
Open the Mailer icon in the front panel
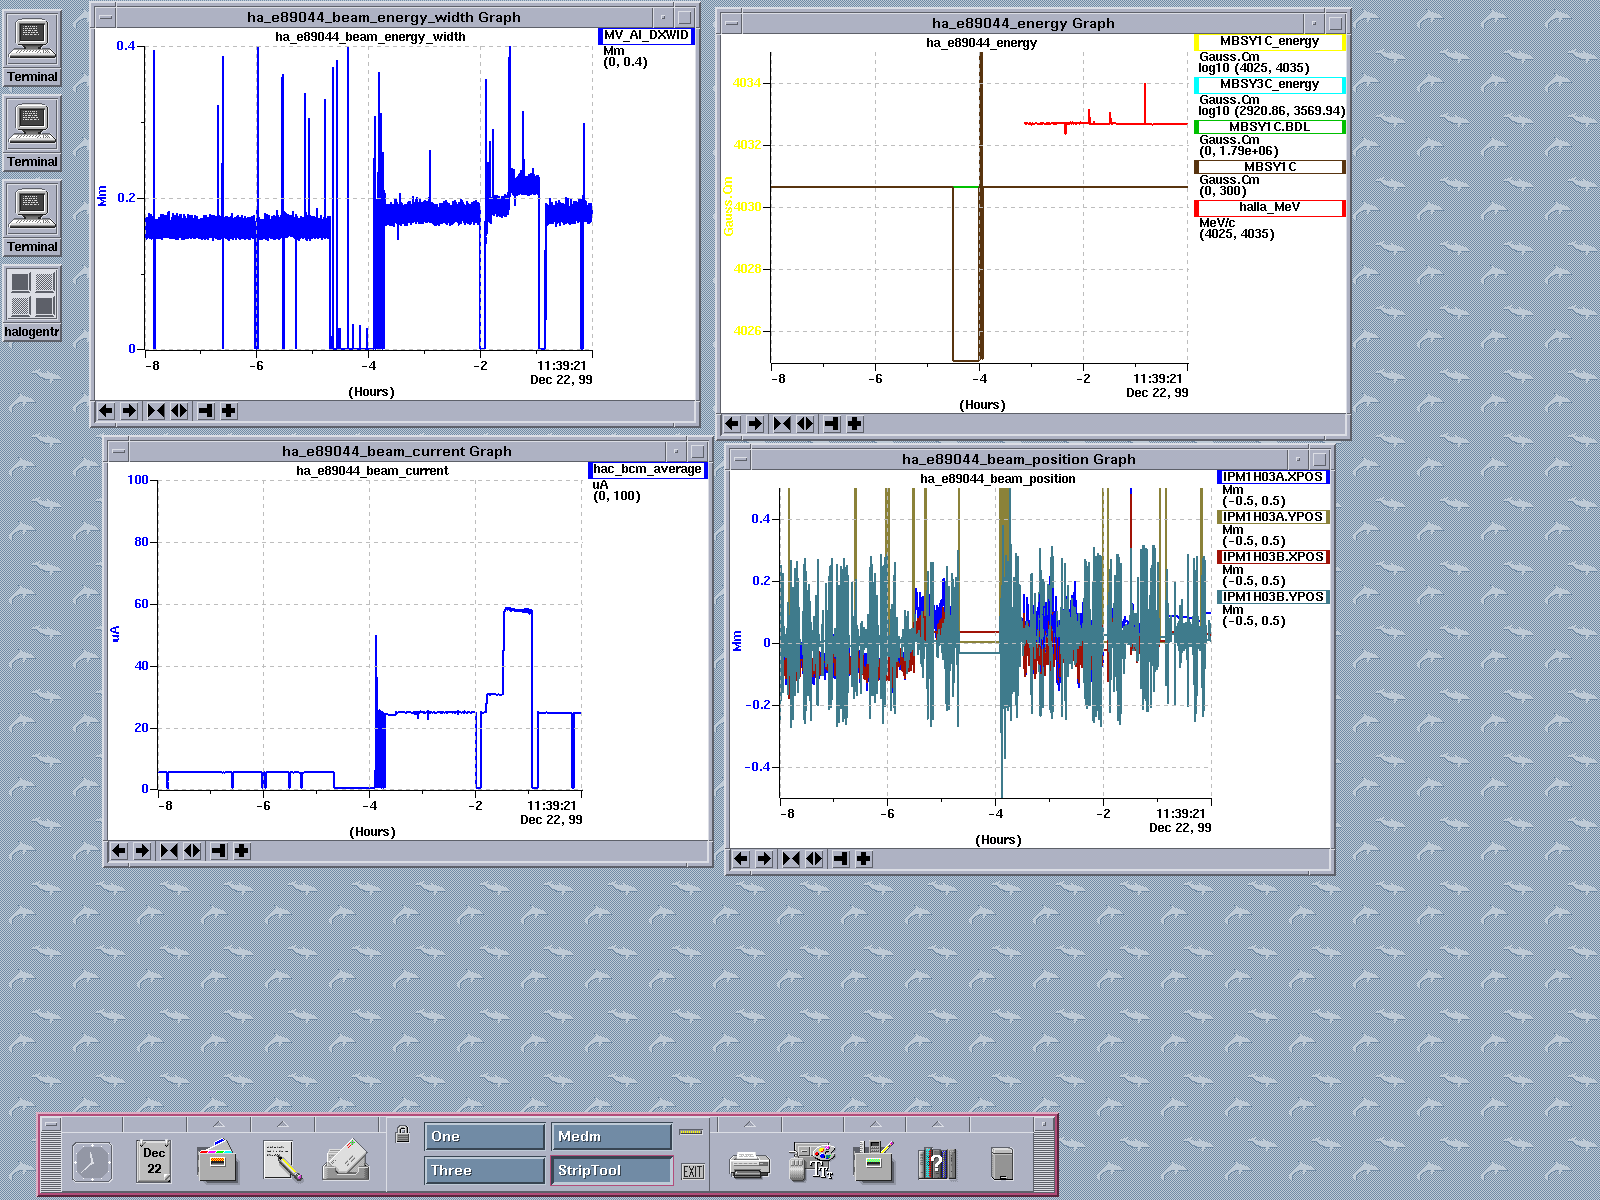[347, 1161]
